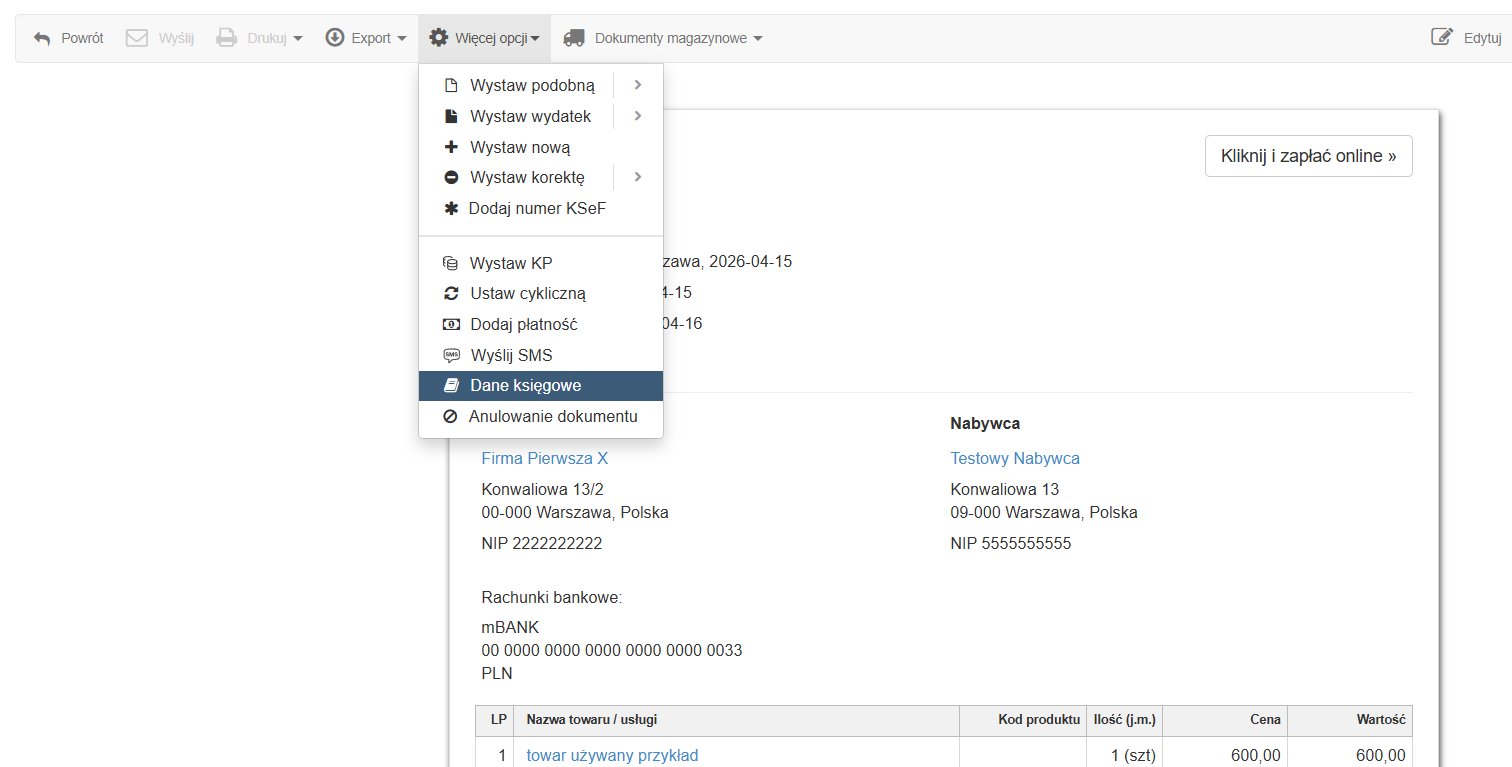The width and height of the screenshot is (1512, 767).
Task: Click the ban icon for Anulowanie dokumentu
Action: (450, 416)
